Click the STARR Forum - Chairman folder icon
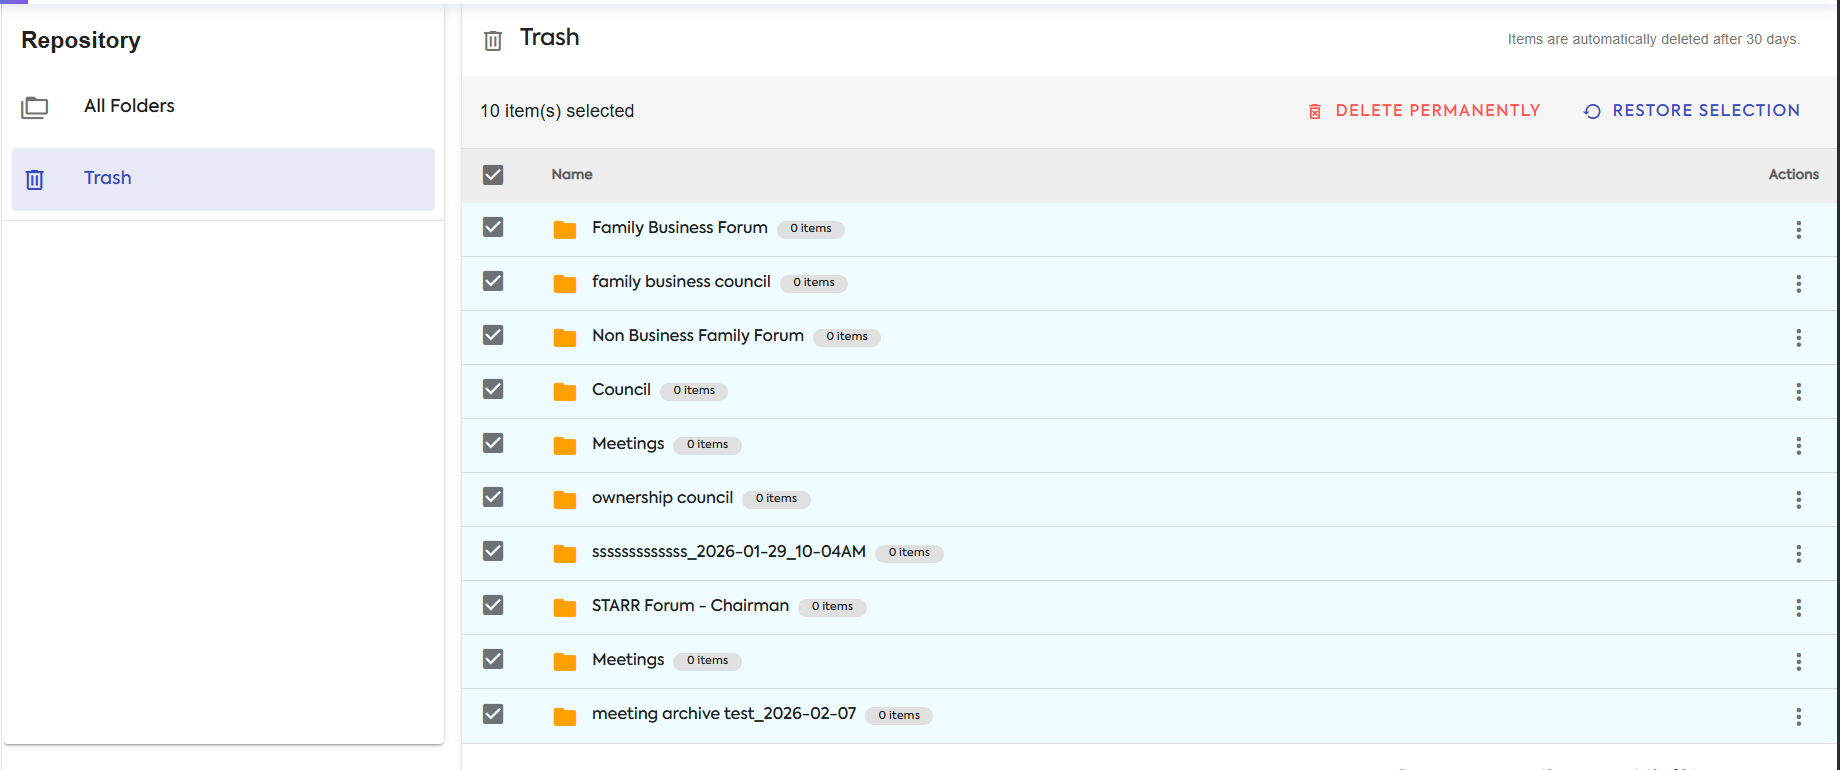The width and height of the screenshot is (1840, 770). [565, 607]
